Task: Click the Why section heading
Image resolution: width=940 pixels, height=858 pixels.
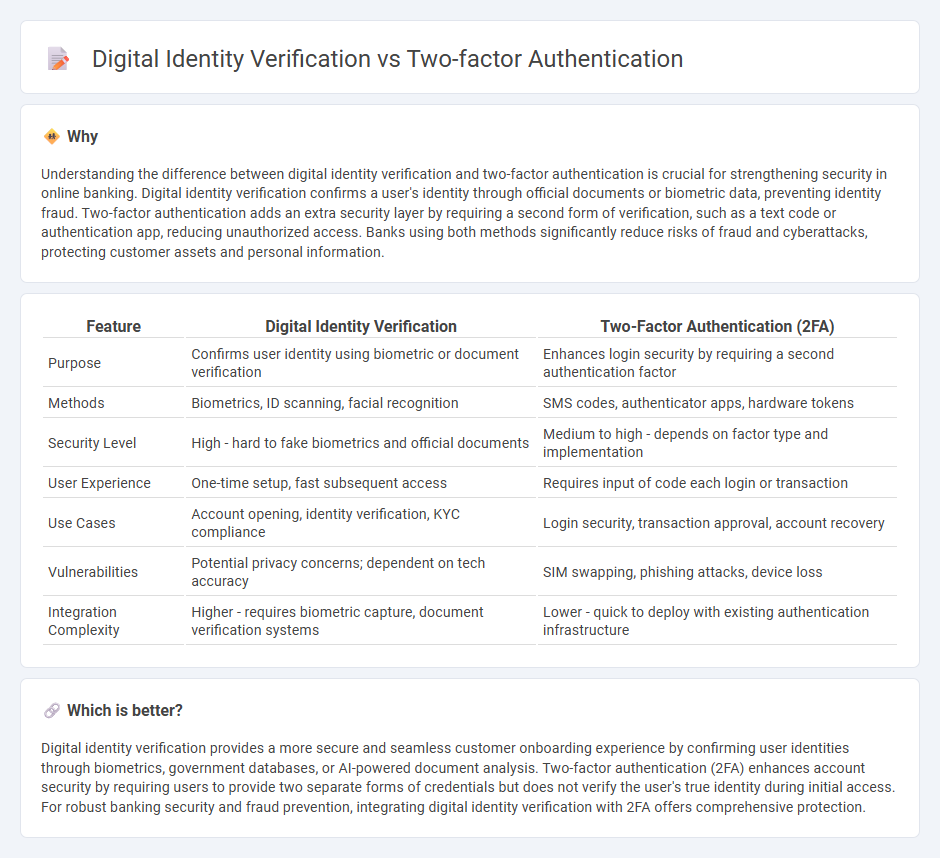Action: [x=82, y=137]
